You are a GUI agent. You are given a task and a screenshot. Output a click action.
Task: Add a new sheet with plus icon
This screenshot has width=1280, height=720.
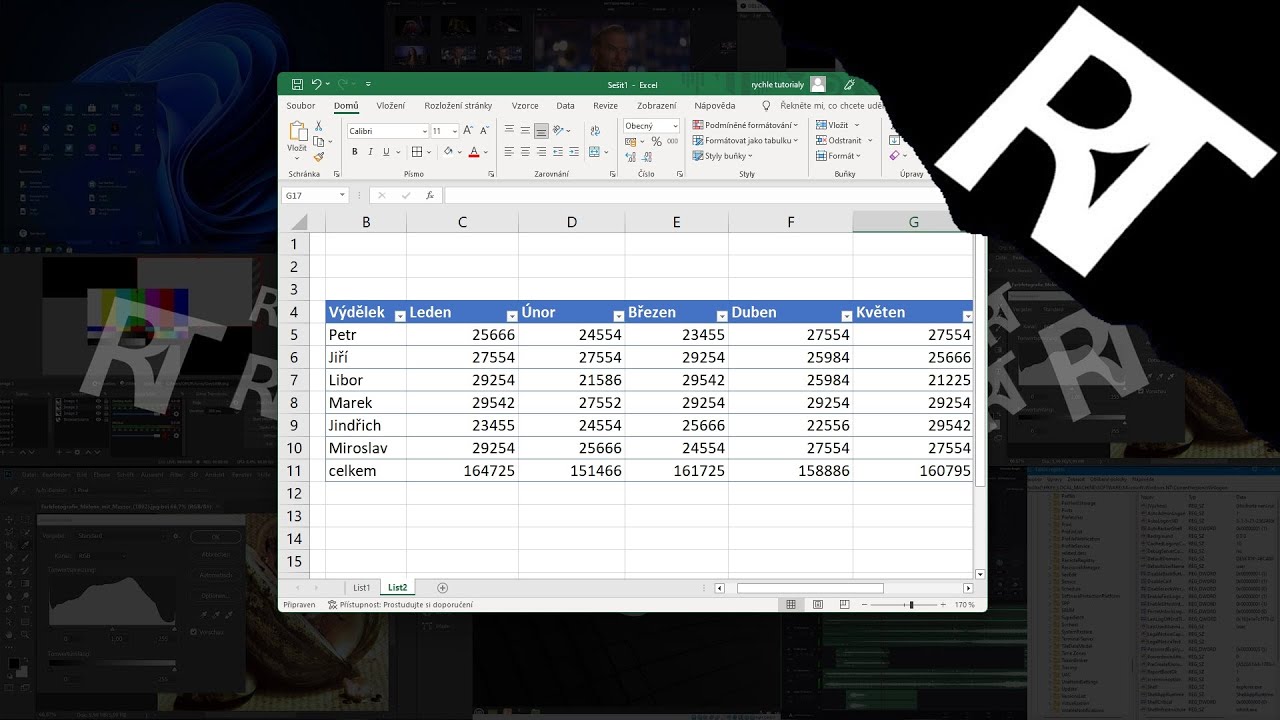[442, 588]
